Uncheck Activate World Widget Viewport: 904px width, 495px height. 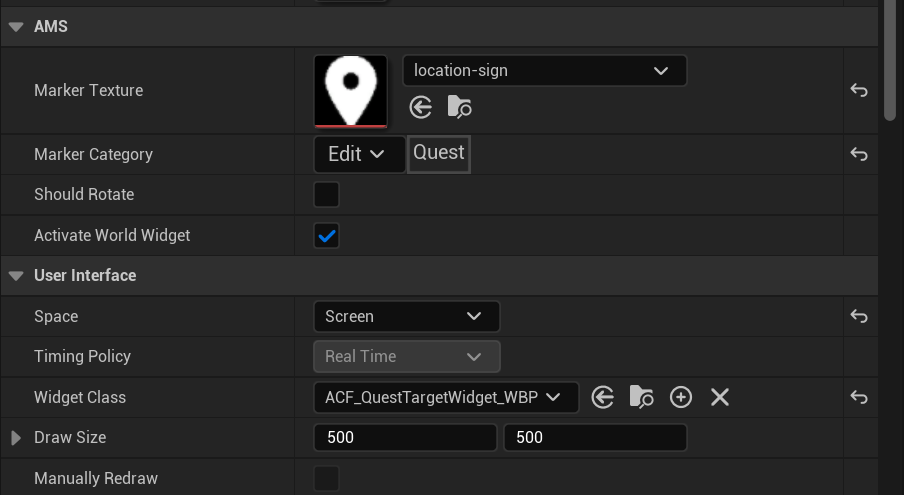[x=327, y=235]
